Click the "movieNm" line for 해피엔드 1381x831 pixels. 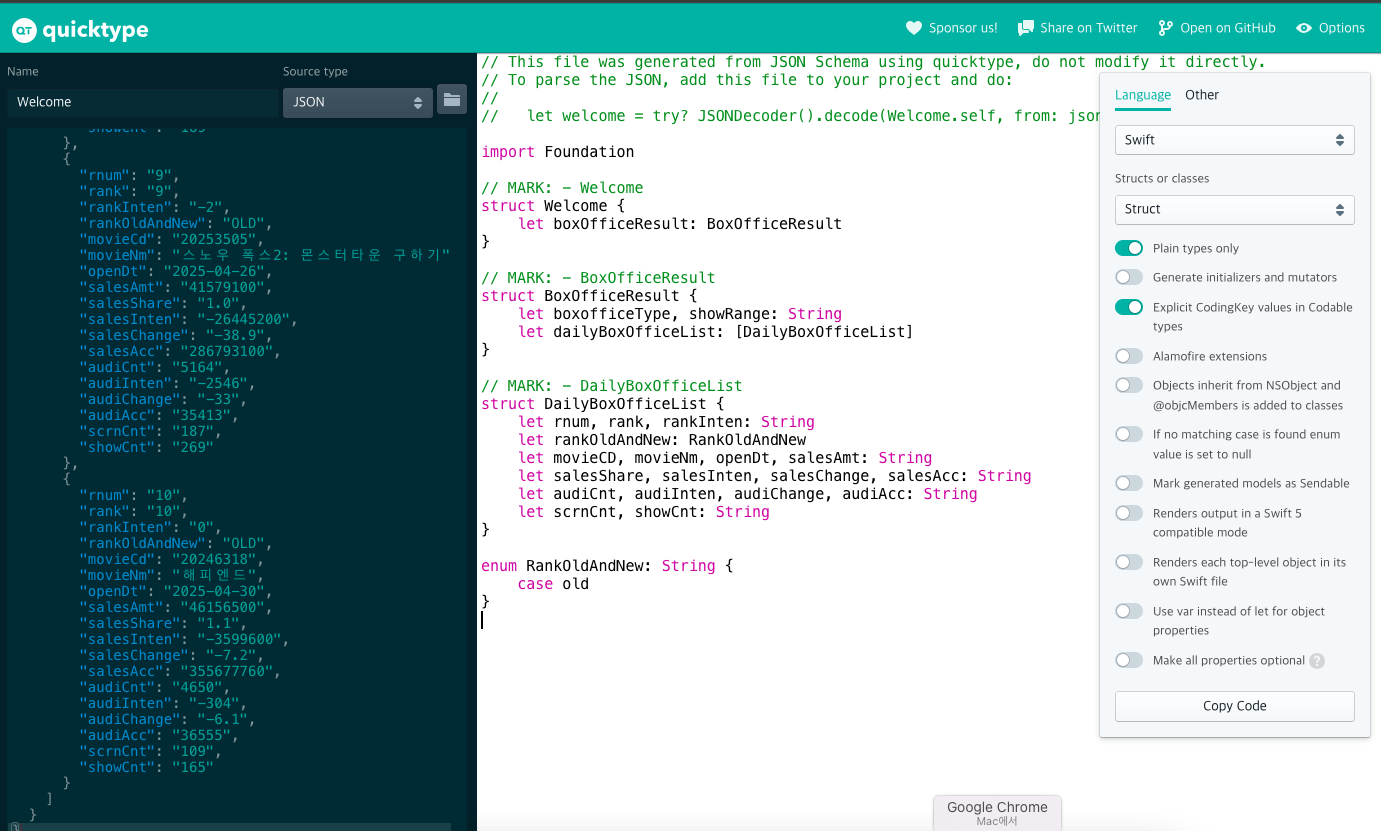pos(171,575)
